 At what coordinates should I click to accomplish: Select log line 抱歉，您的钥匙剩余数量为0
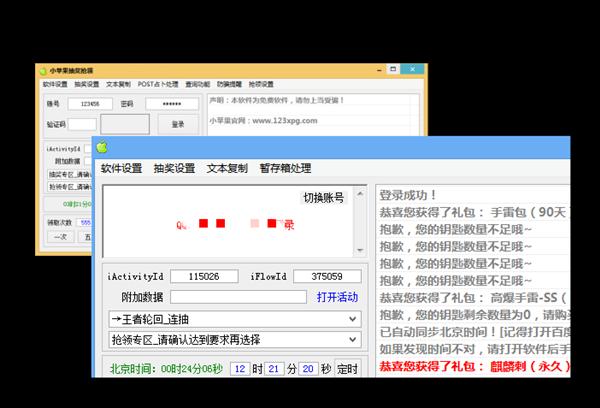474,315
